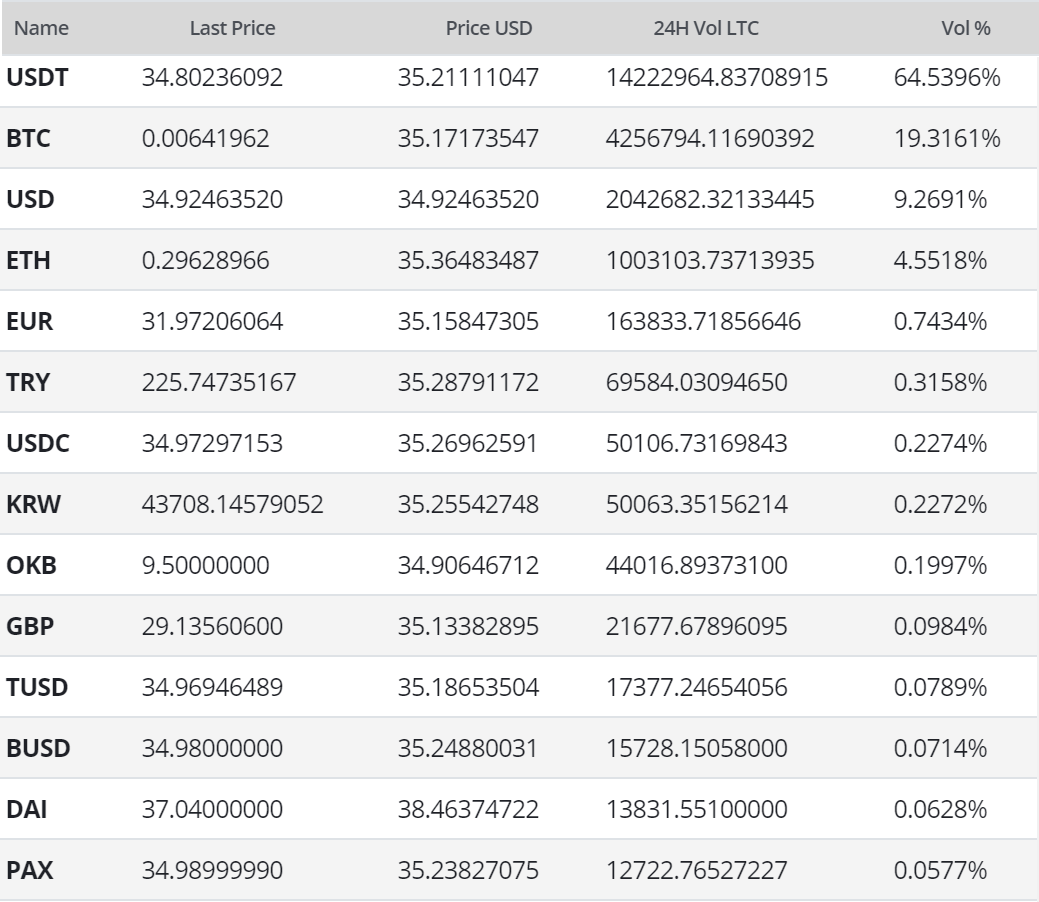Click volume share 64.5396% for USDT
Viewport: 1039px width, 902px height.
pyautogui.click(x=948, y=78)
